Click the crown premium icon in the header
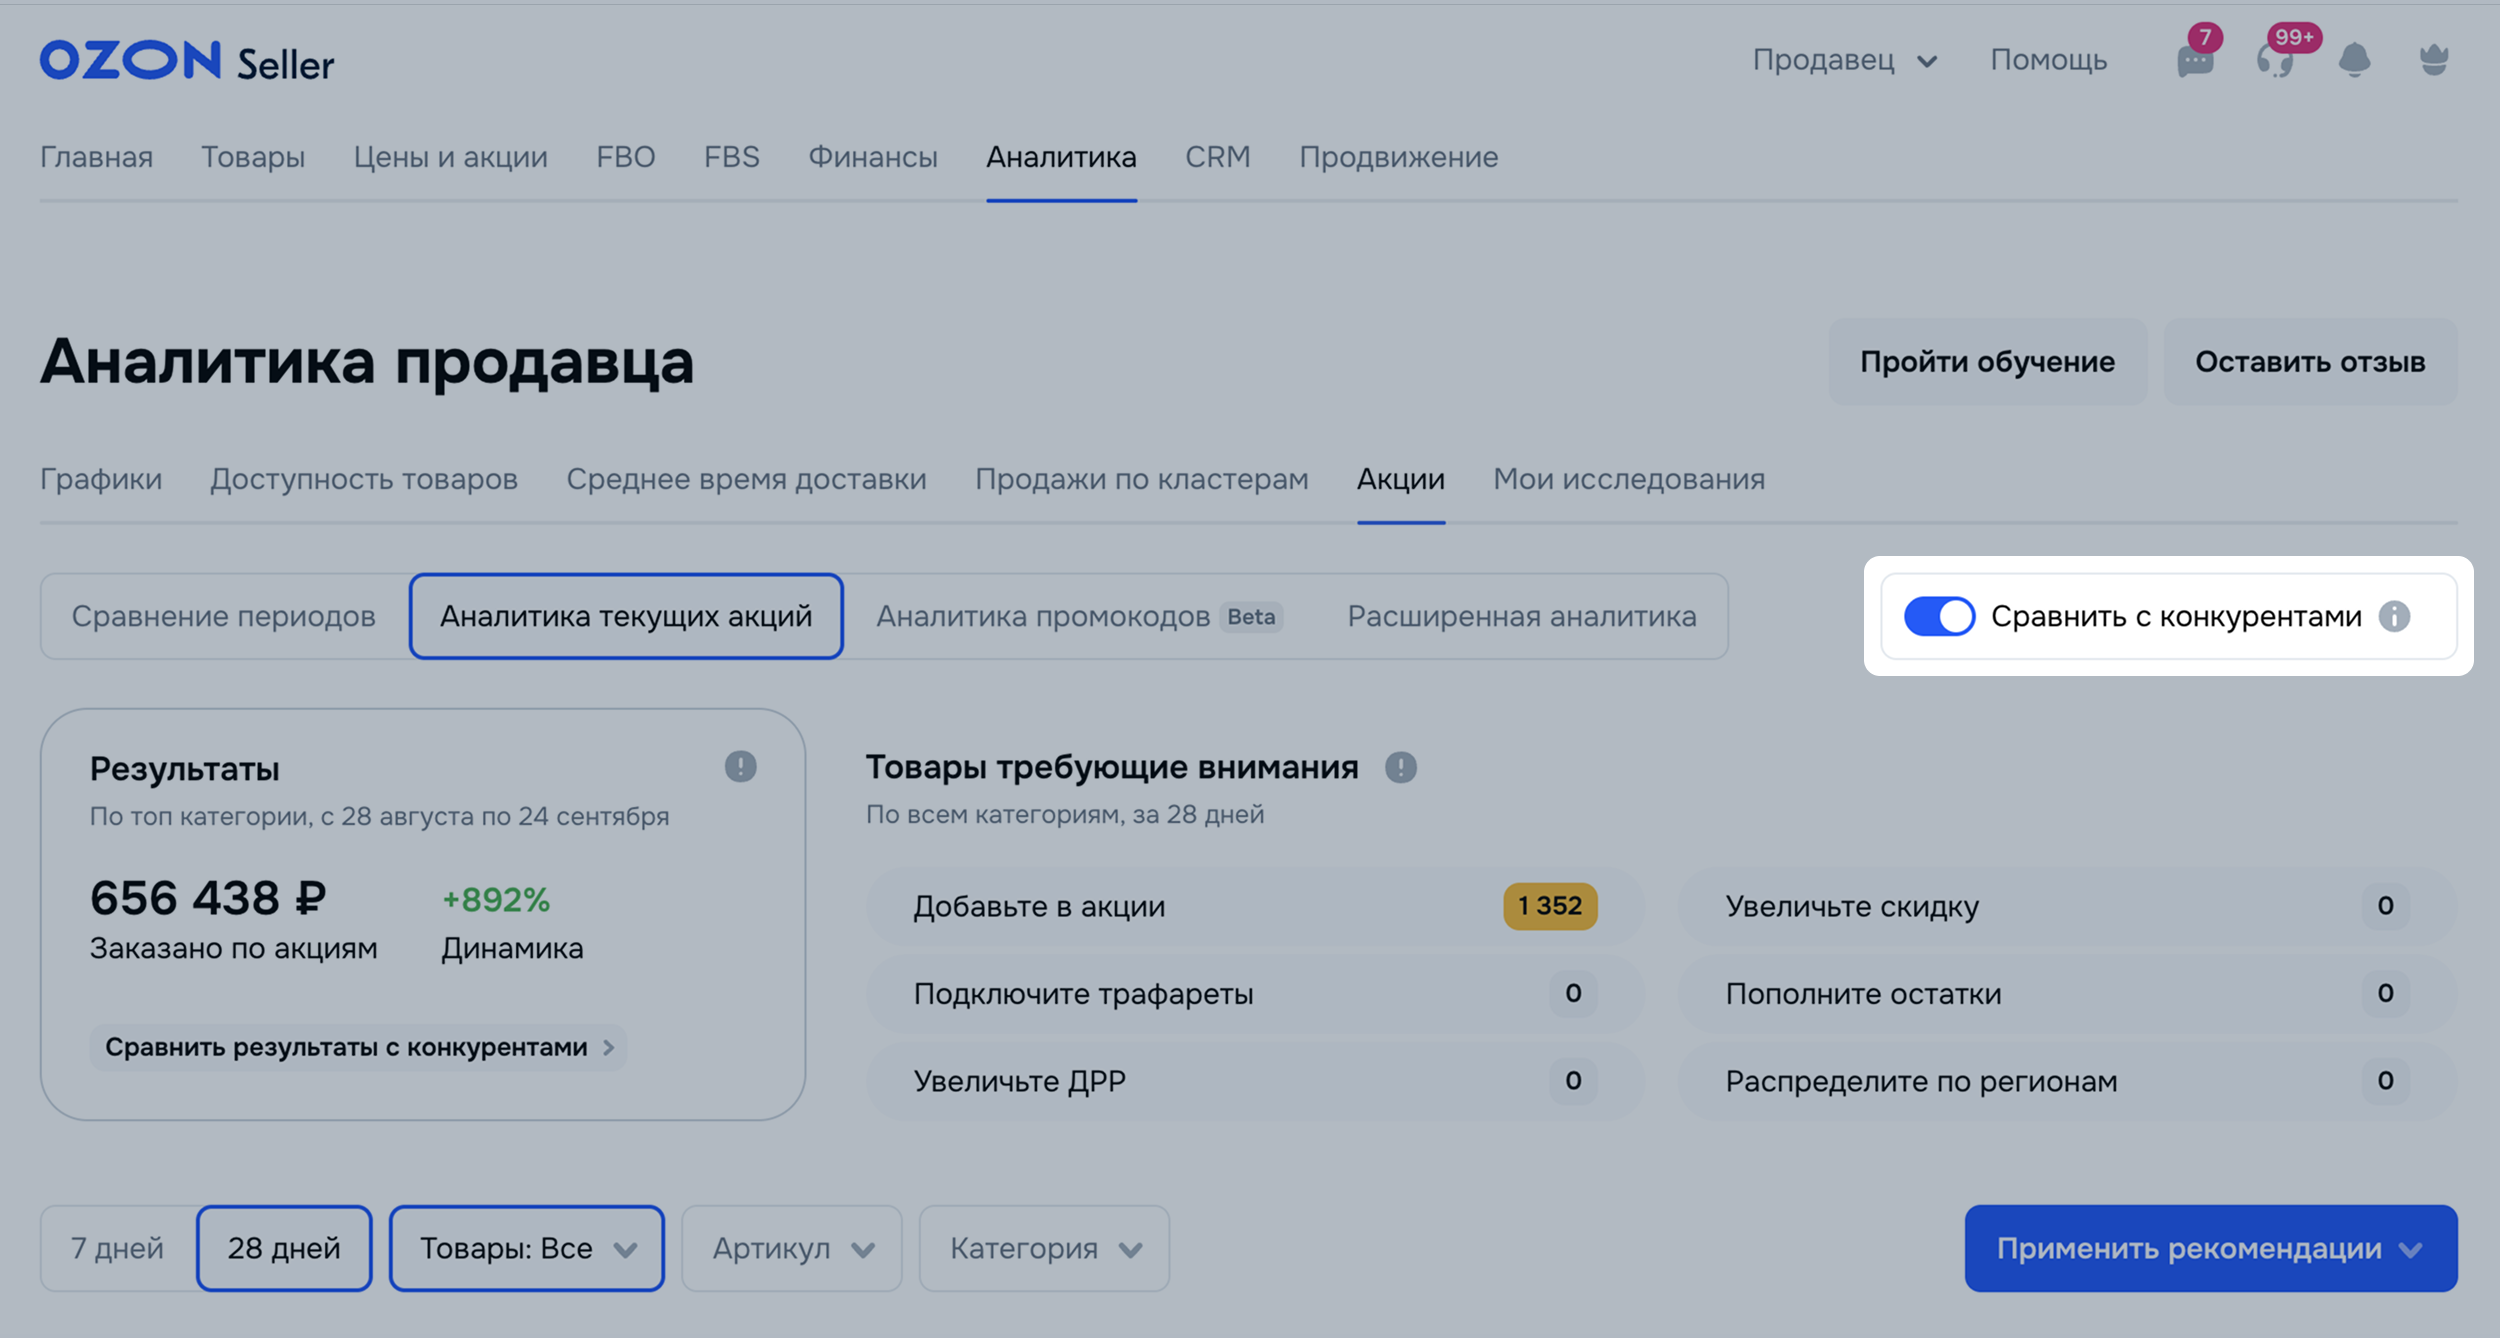2500x1338 pixels. click(2434, 61)
